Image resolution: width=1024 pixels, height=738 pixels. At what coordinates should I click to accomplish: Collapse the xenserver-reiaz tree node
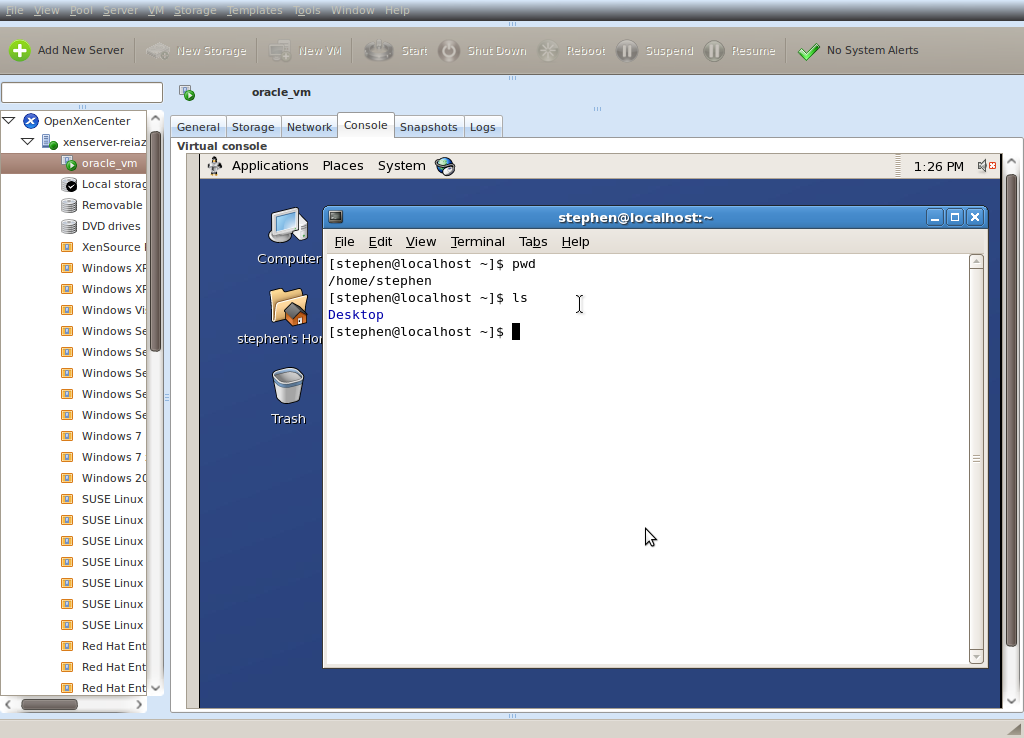[28, 142]
